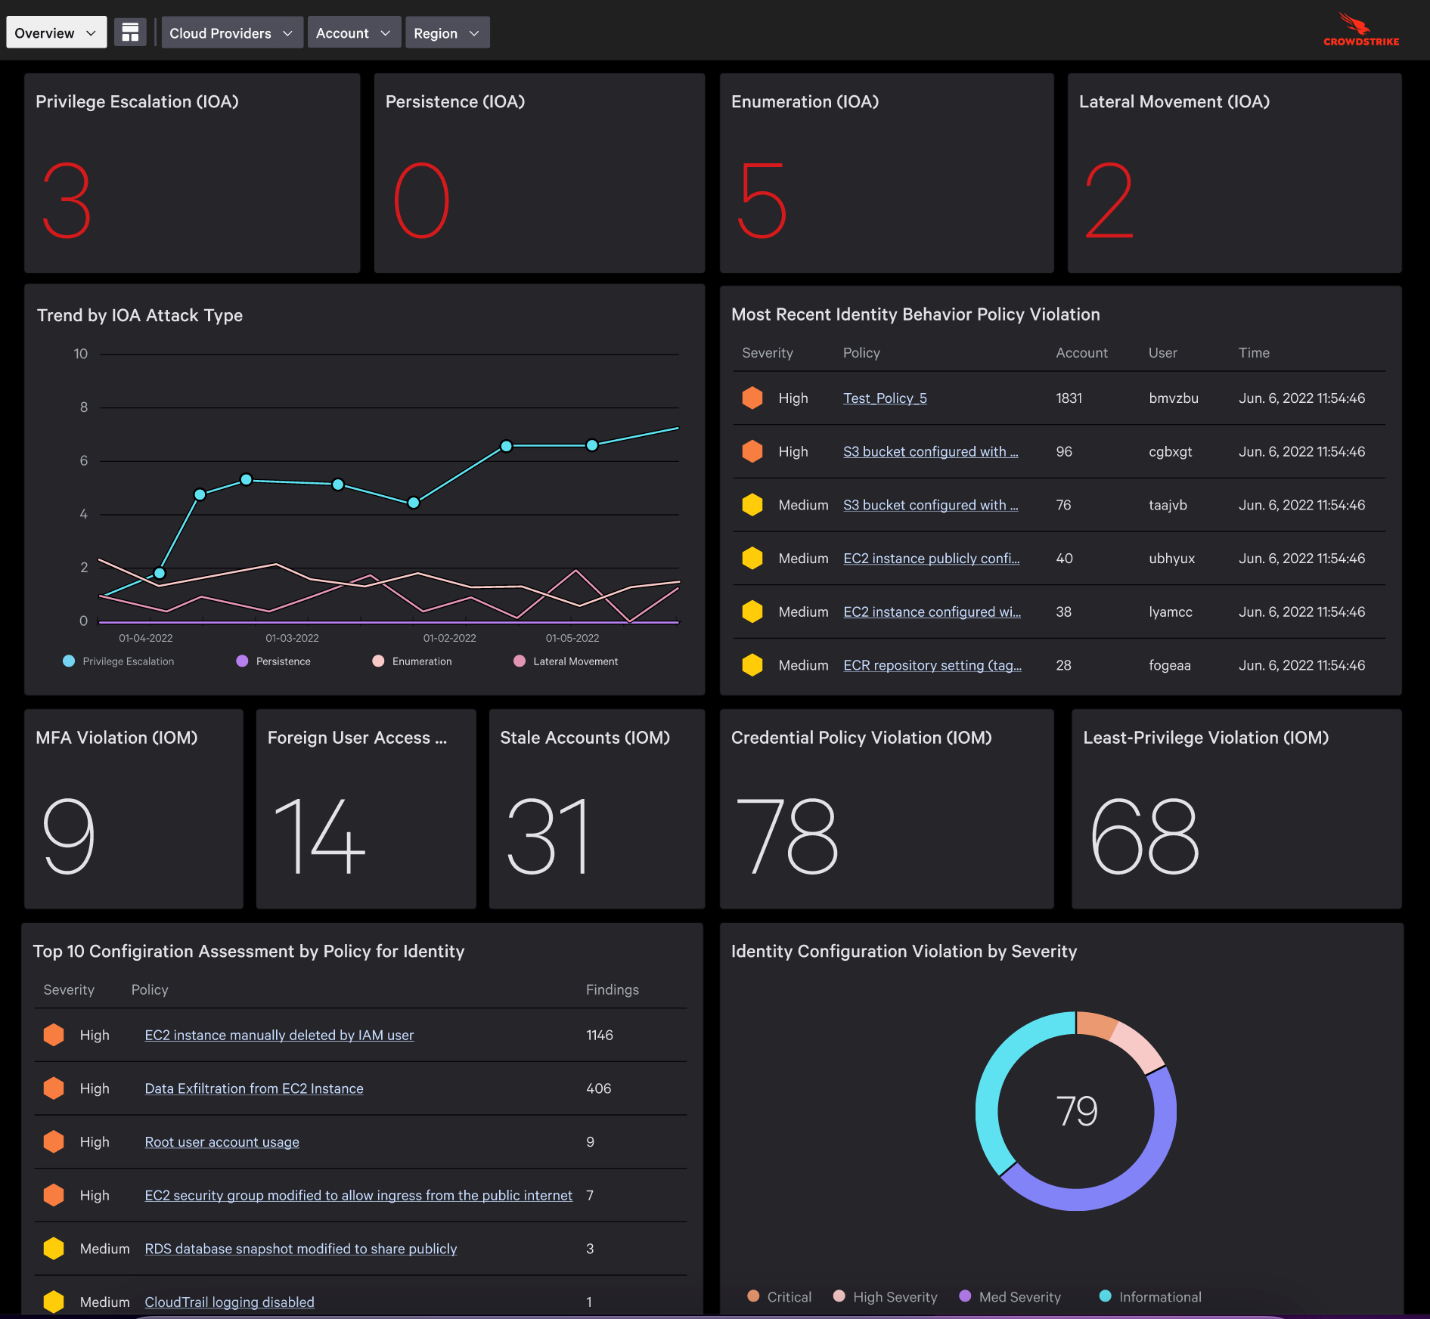Click Medium icon for RDS database snapshot row
Screen dimensions: 1430x1319
pos(54,1249)
